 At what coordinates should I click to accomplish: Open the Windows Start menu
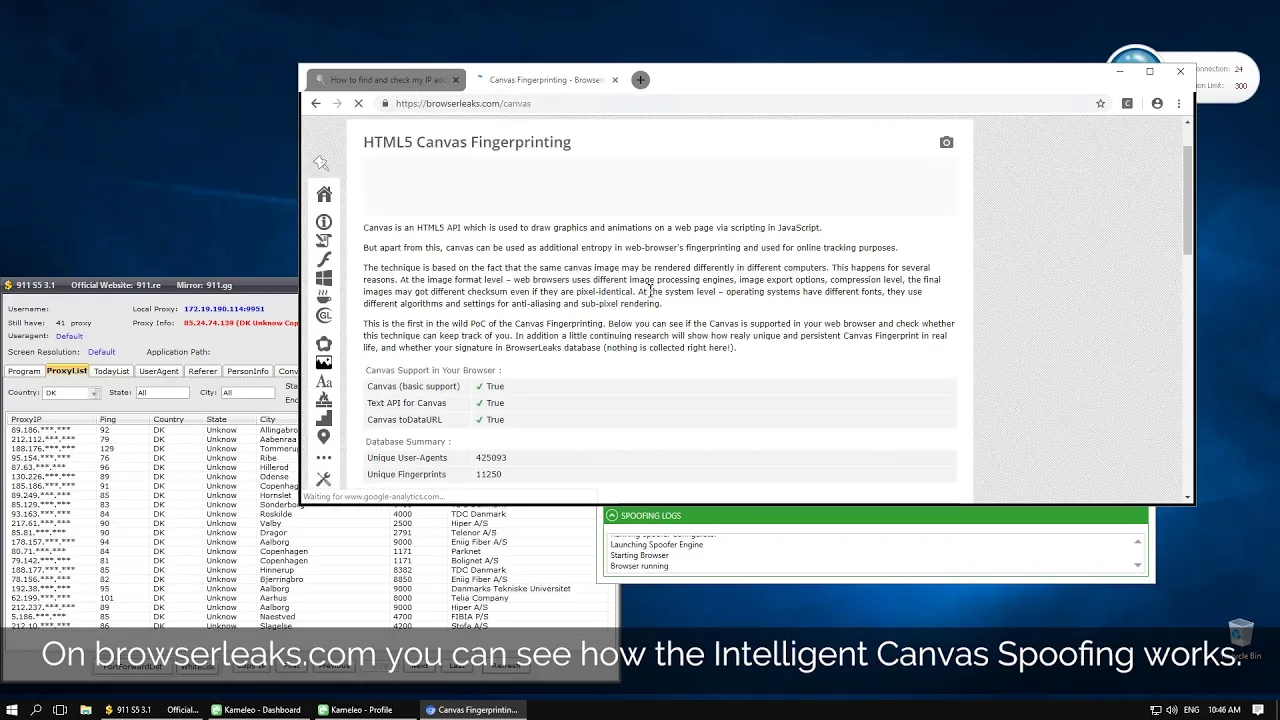pyautogui.click(x=11, y=710)
